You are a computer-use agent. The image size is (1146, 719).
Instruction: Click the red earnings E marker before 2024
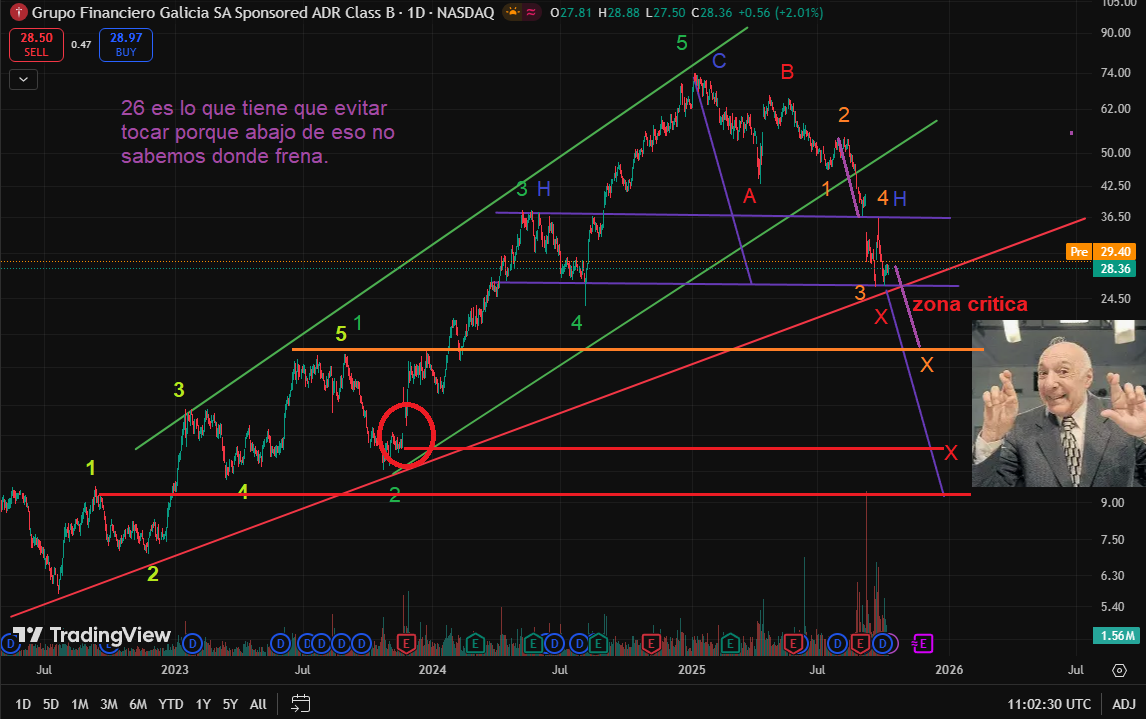tap(406, 644)
